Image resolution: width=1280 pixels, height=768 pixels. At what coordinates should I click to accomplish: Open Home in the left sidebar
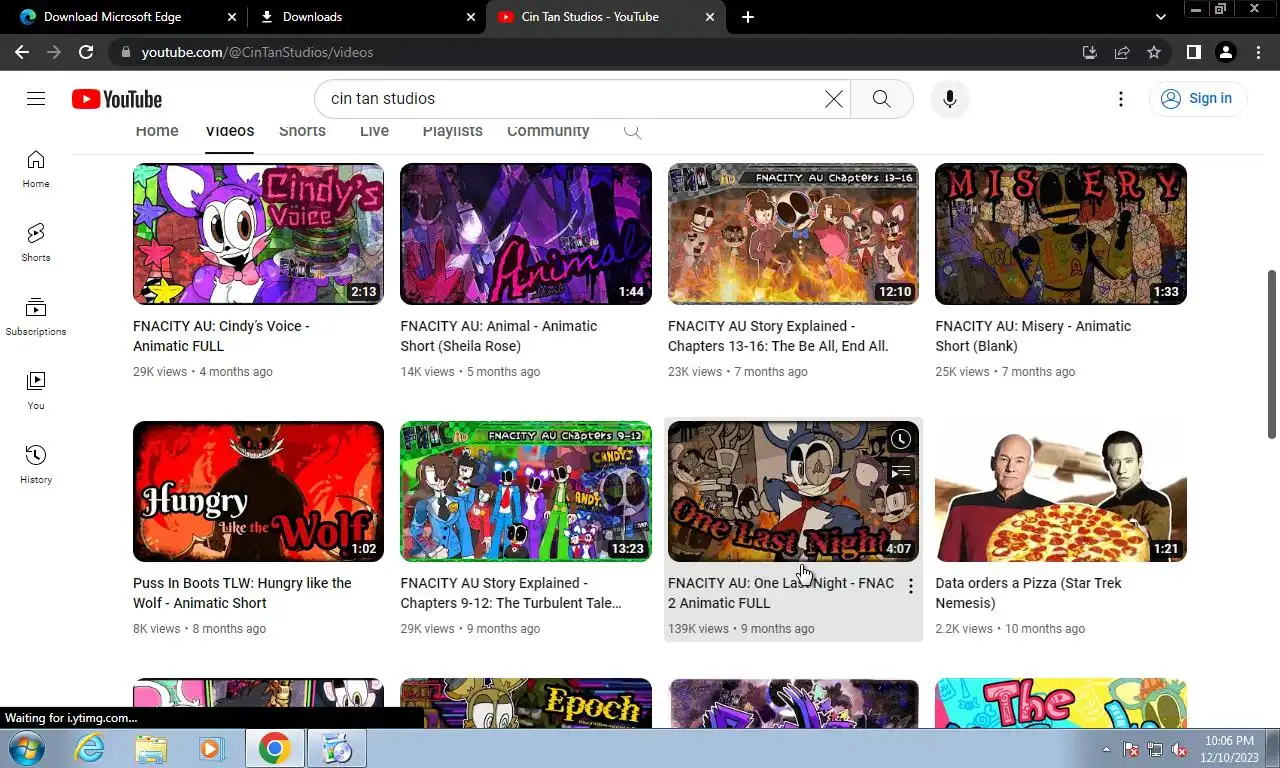(x=36, y=169)
